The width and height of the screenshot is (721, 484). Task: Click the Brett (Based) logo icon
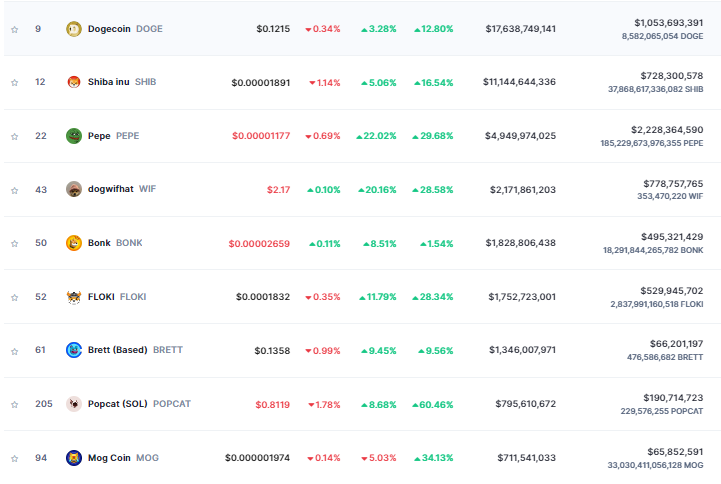point(74,350)
